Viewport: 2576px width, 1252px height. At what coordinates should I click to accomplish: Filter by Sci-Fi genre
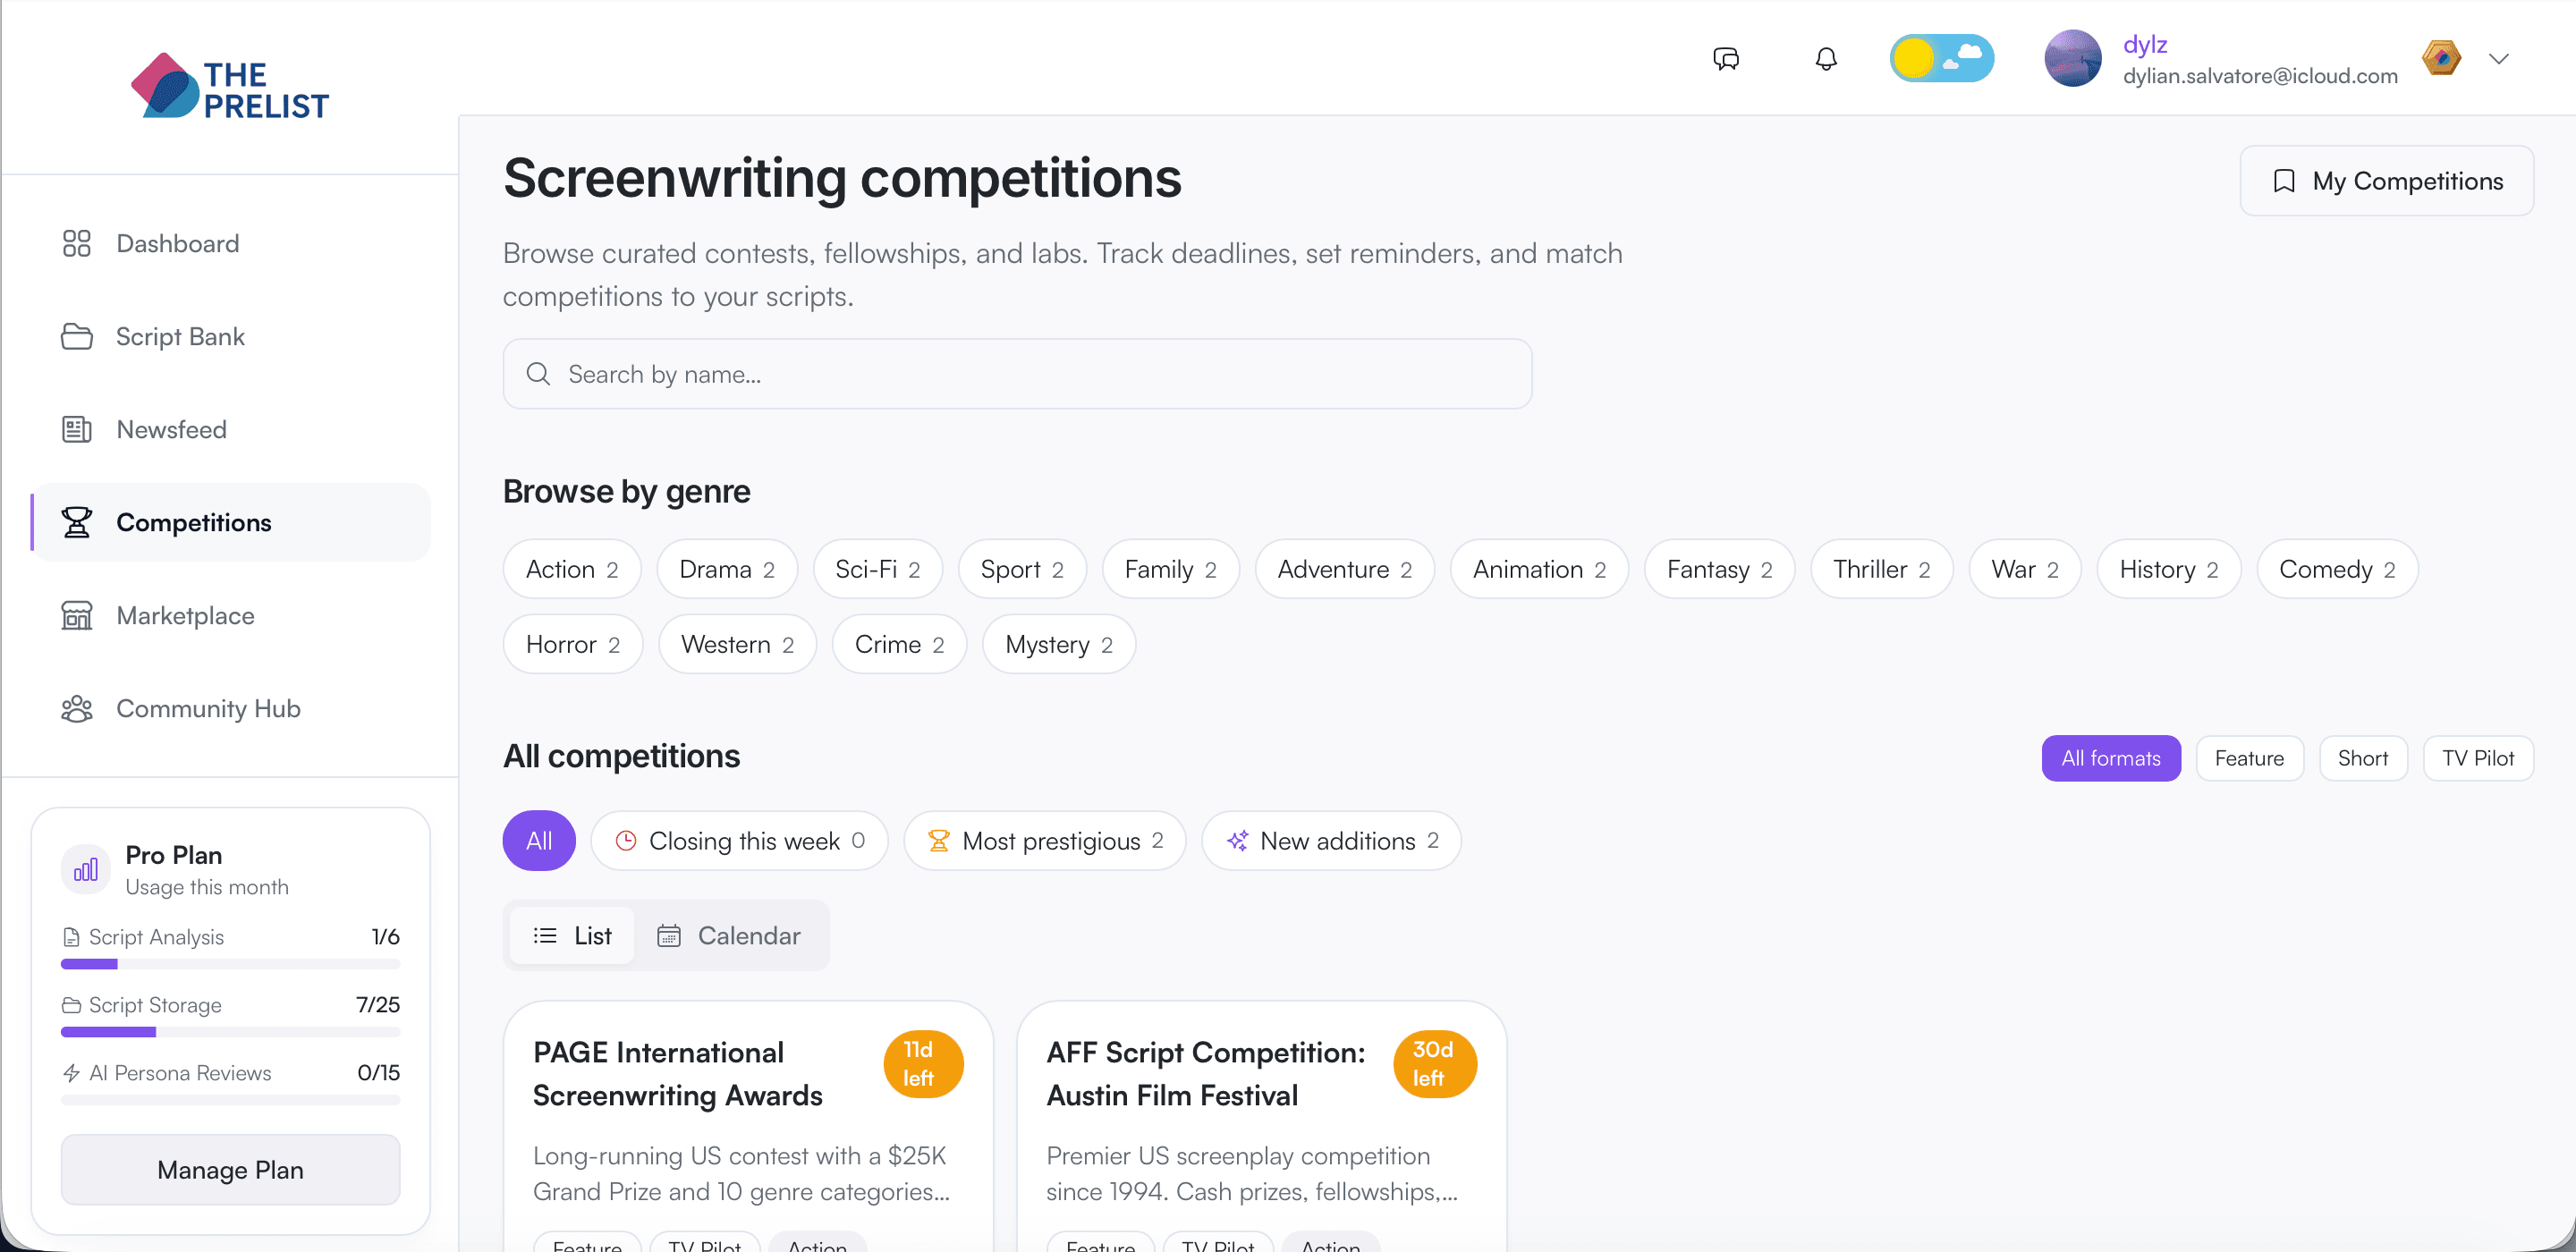[x=877, y=569]
